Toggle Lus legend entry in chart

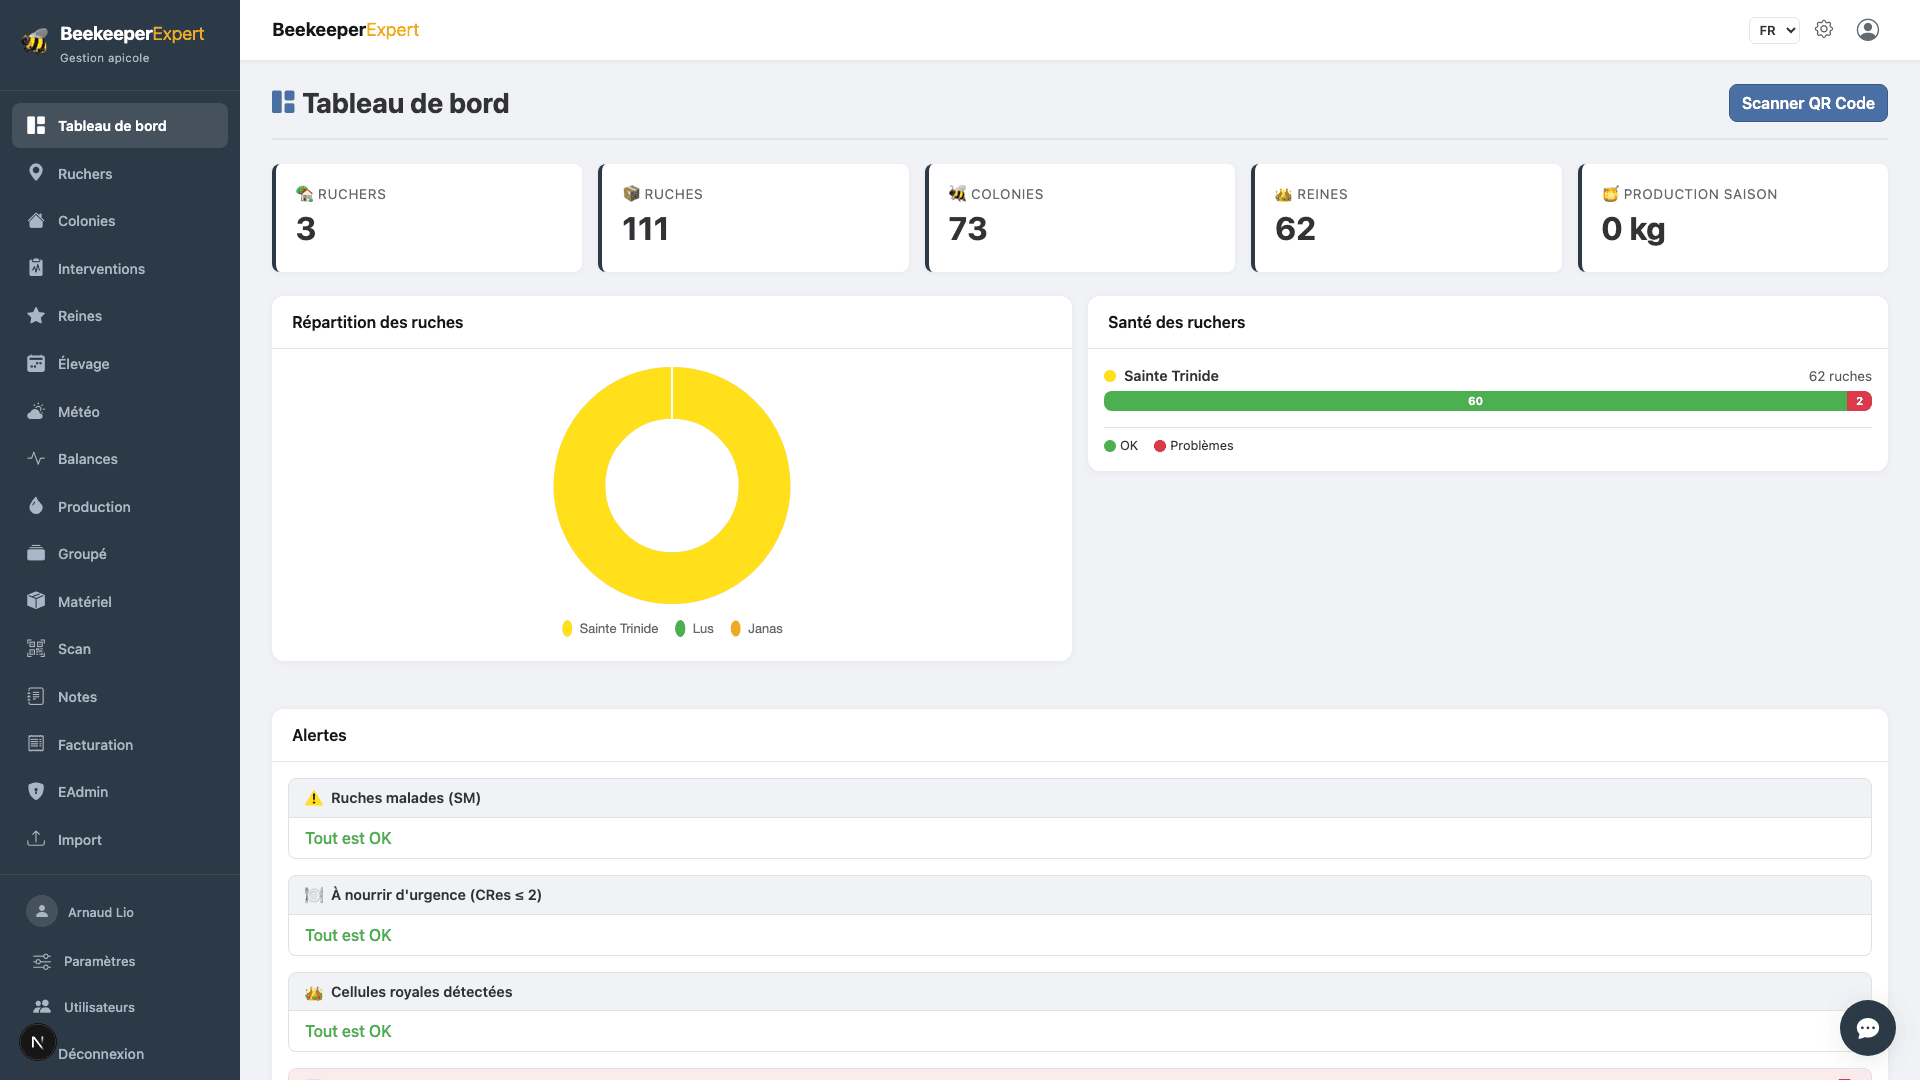(694, 629)
